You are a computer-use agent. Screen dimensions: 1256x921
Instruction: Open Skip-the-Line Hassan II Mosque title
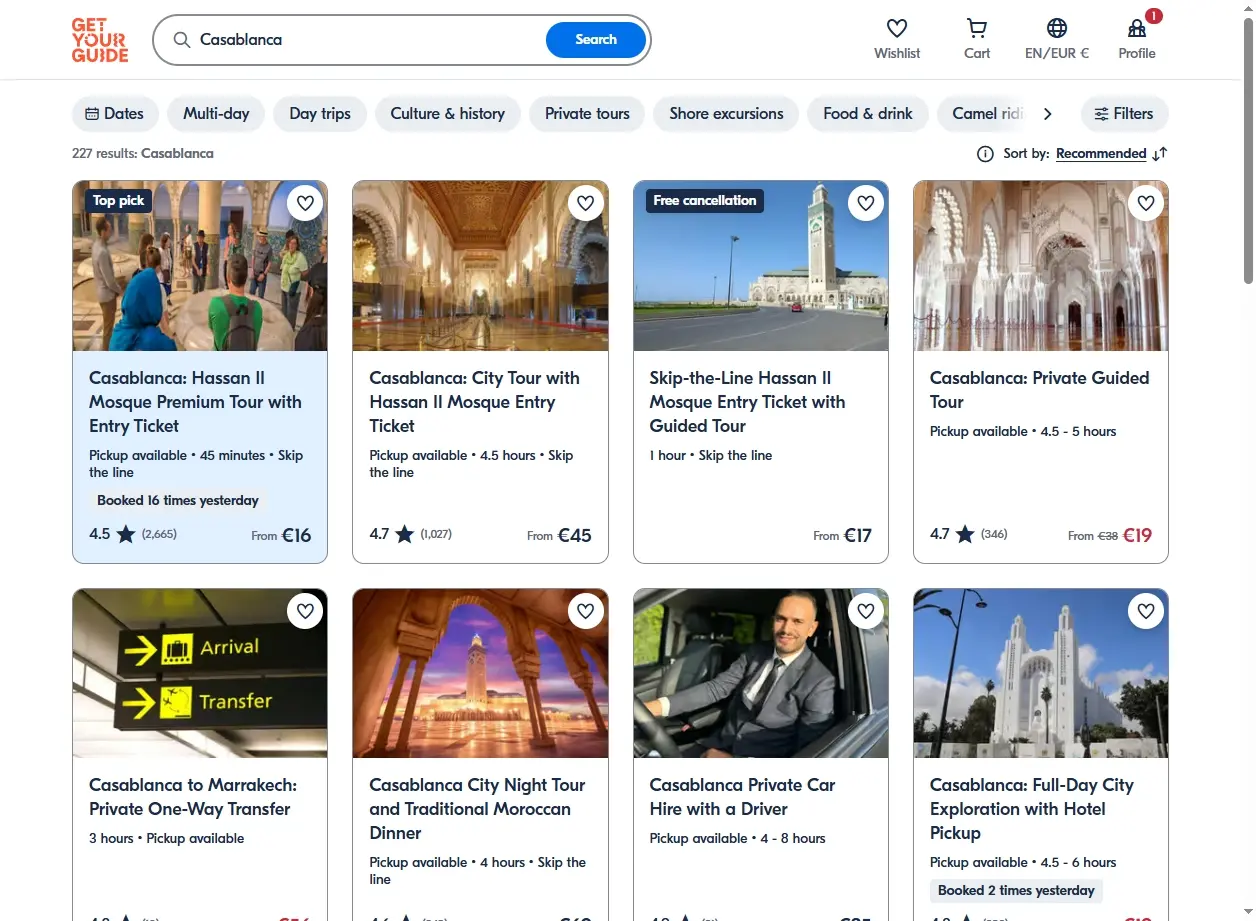click(747, 402)
